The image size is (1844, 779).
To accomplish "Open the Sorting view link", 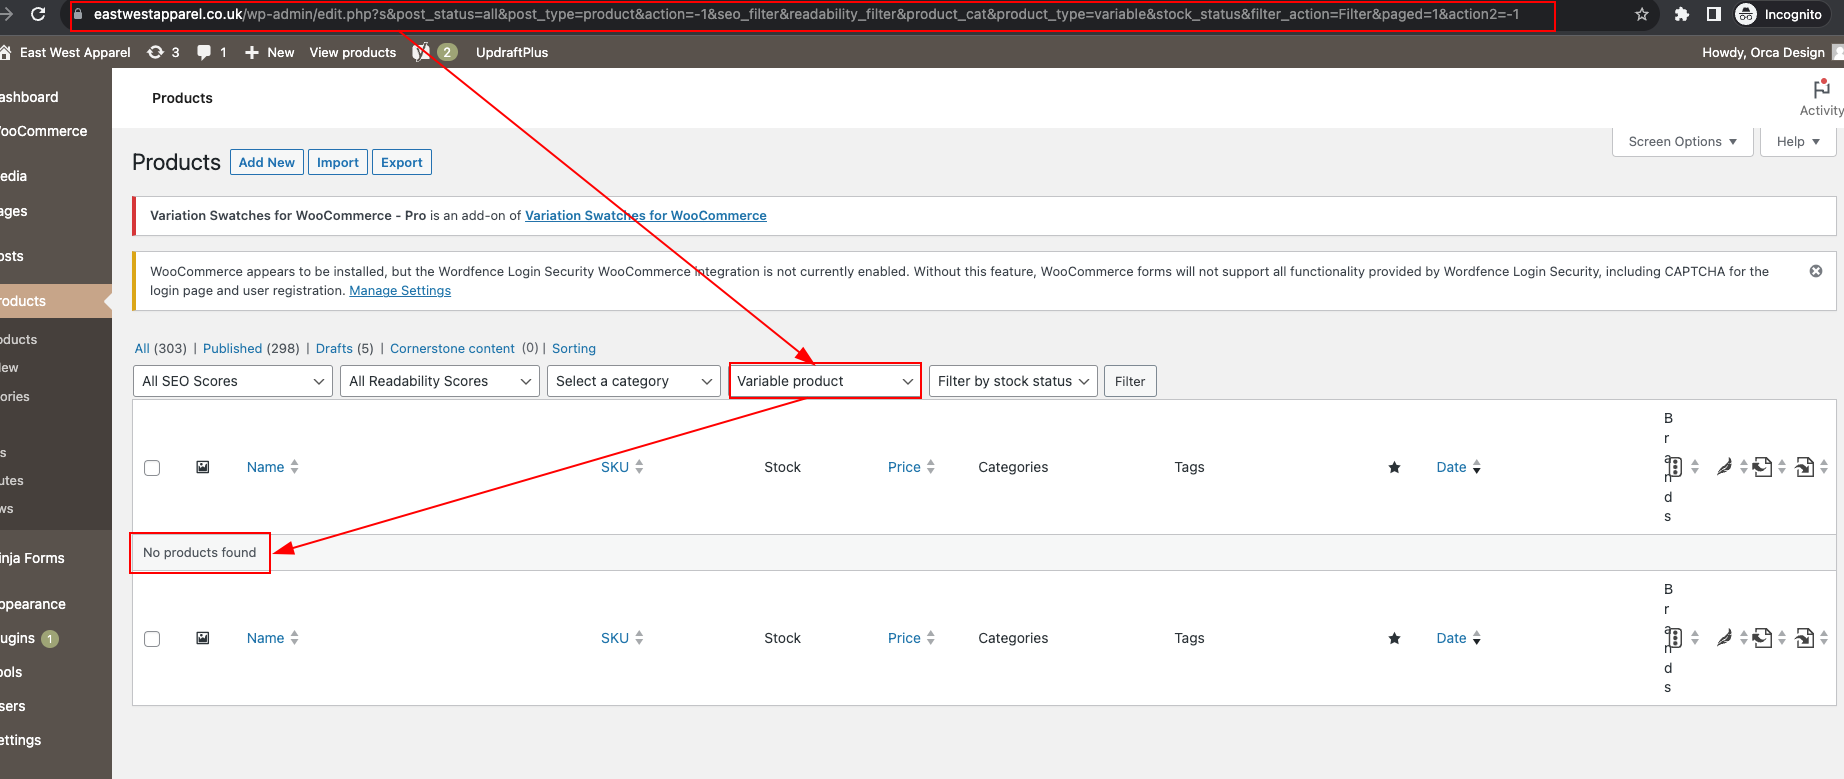I will point(574,348).
